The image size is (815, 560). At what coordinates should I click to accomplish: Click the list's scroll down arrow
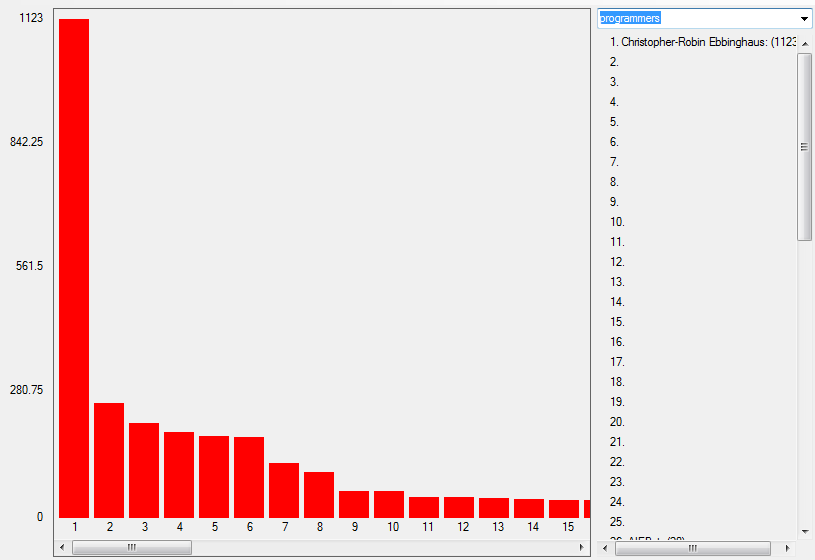tap(805, 531)
